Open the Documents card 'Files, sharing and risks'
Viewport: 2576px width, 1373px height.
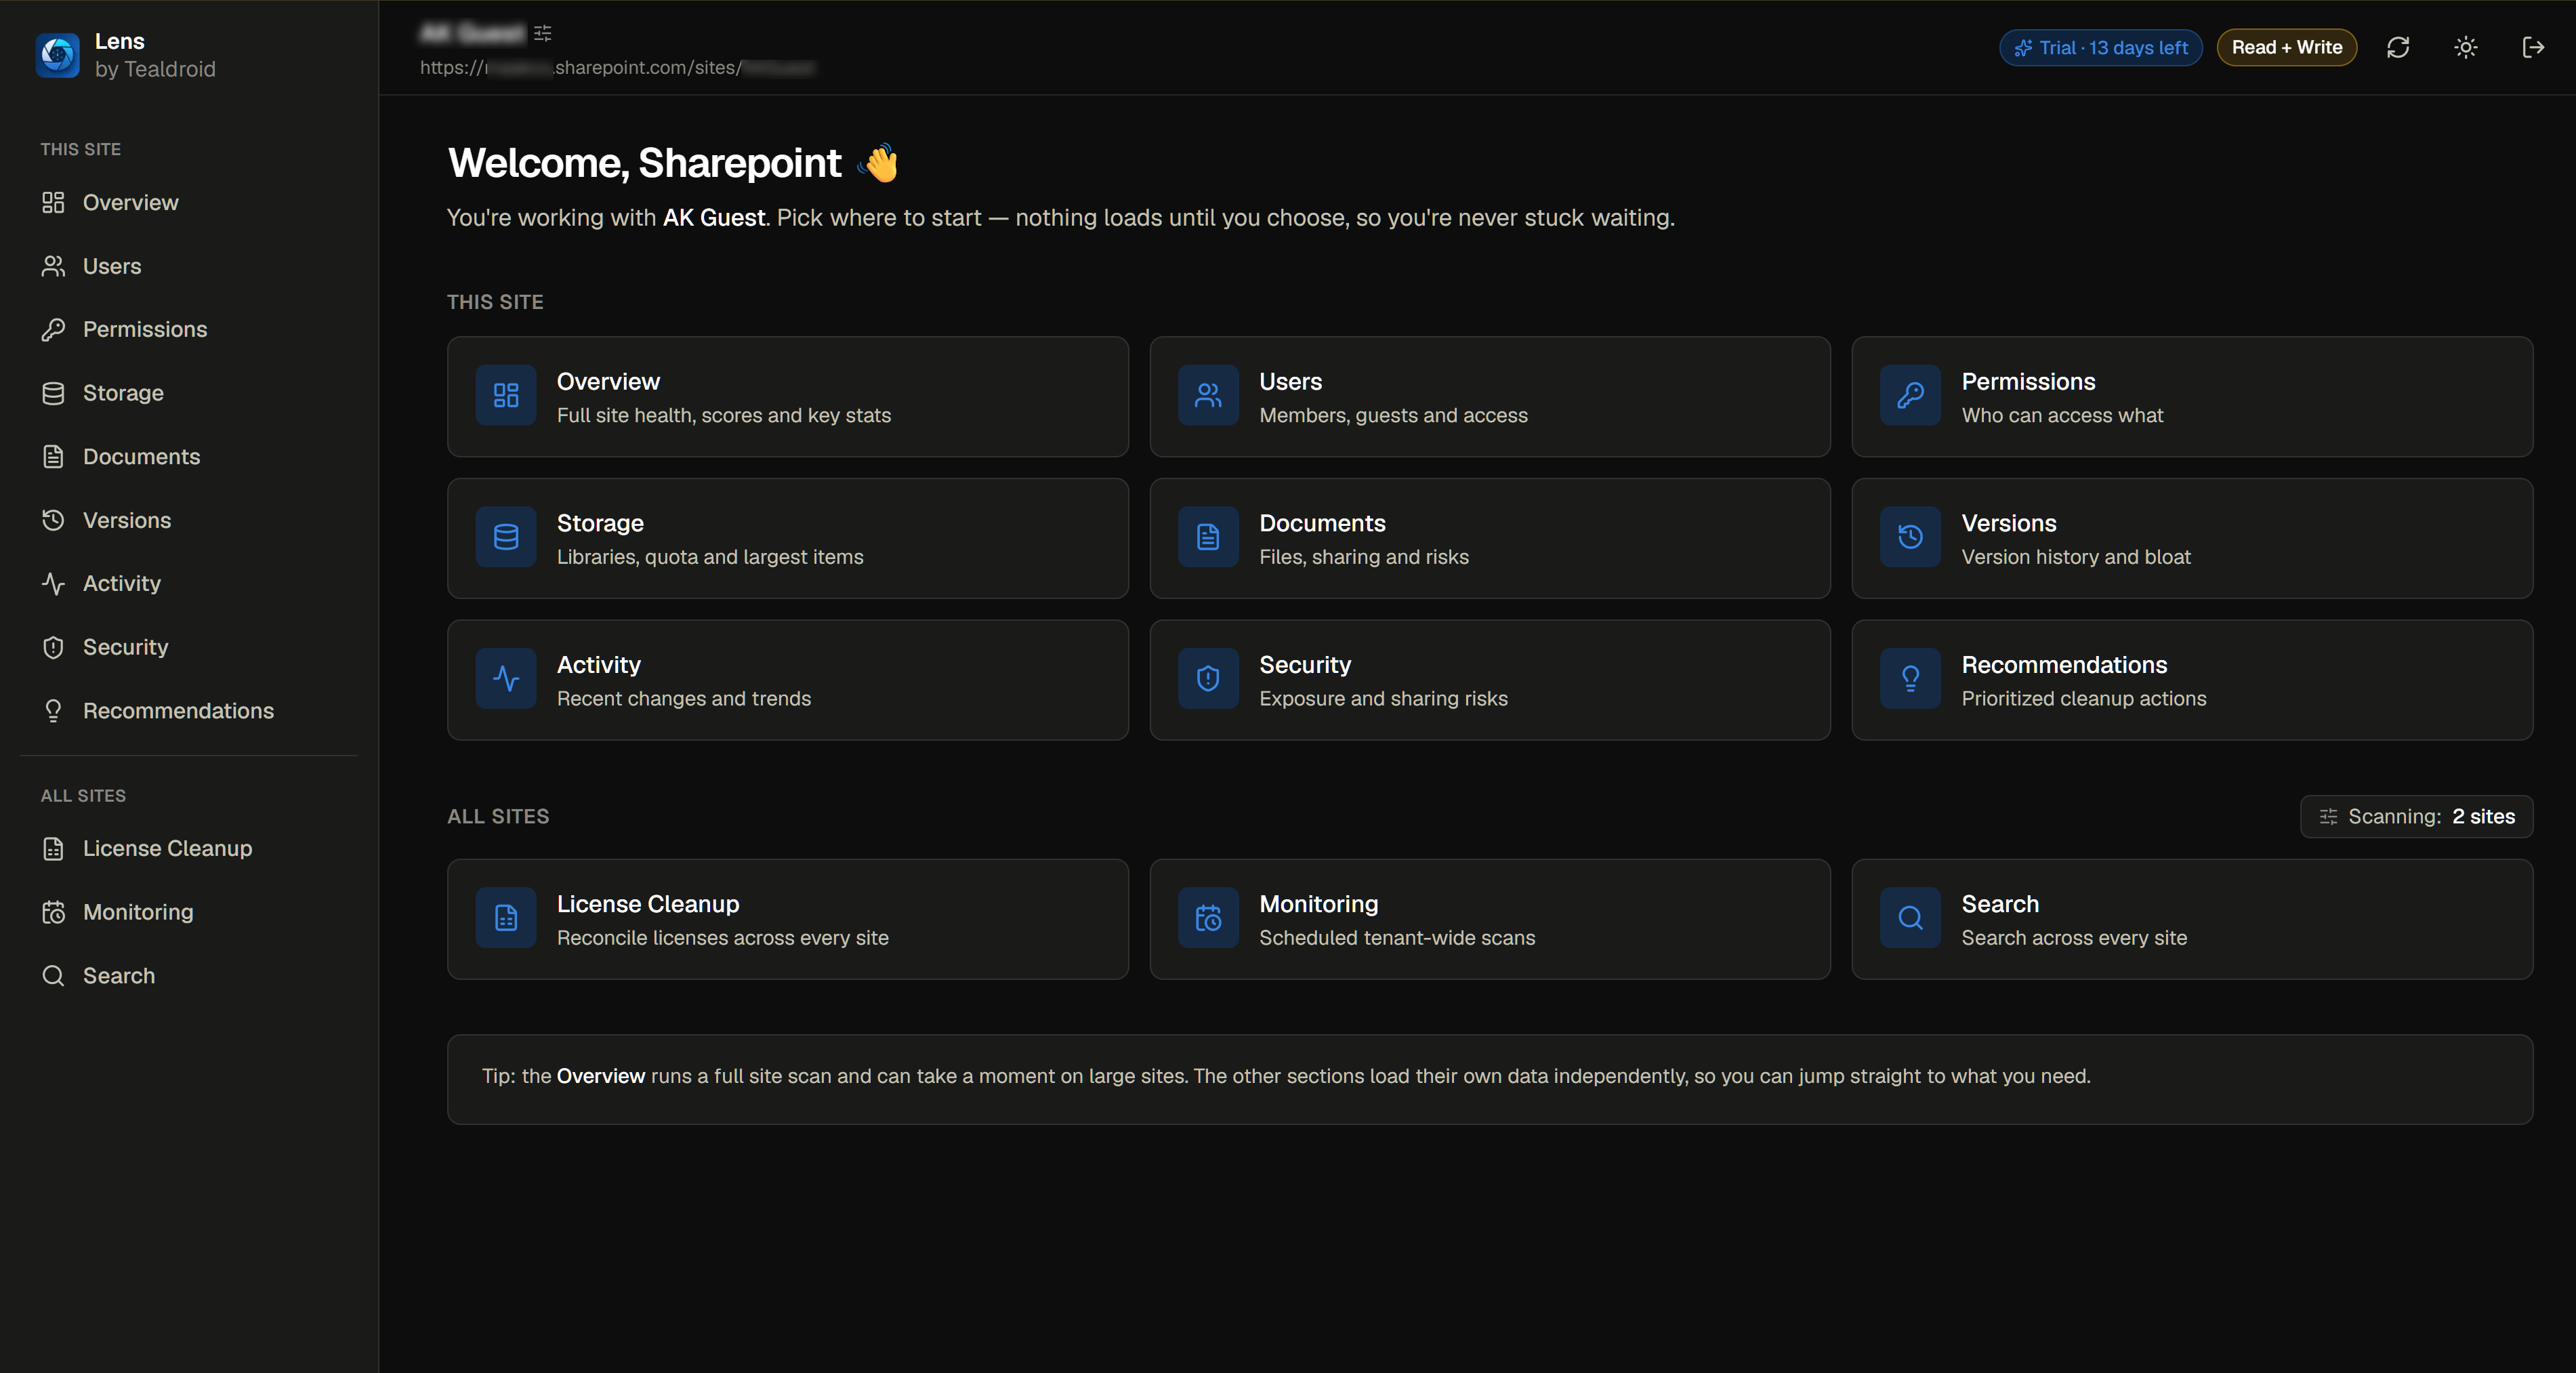tap(1490, 538)
